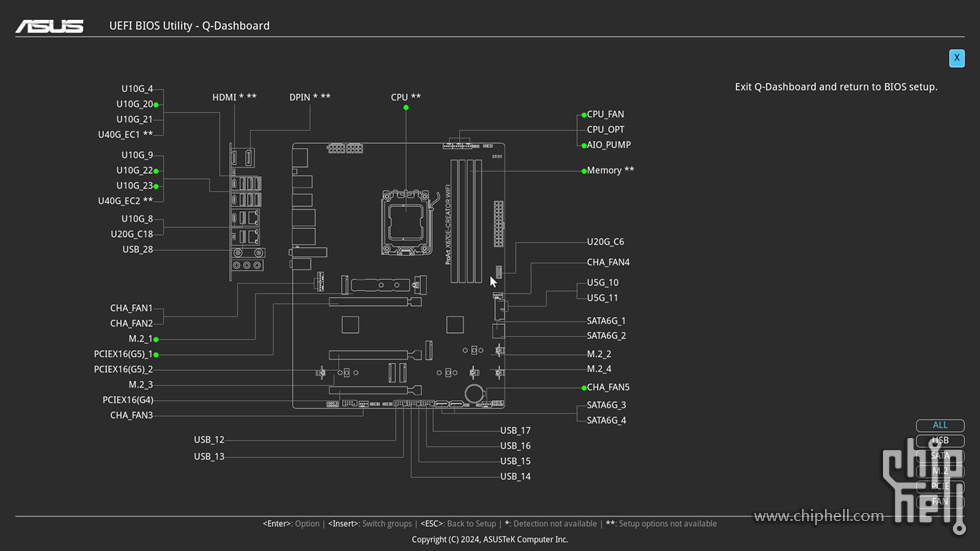The width and height of the screenshot is (980, 551).
Task: Select the ALL filter button
Action: click(939, 425)
